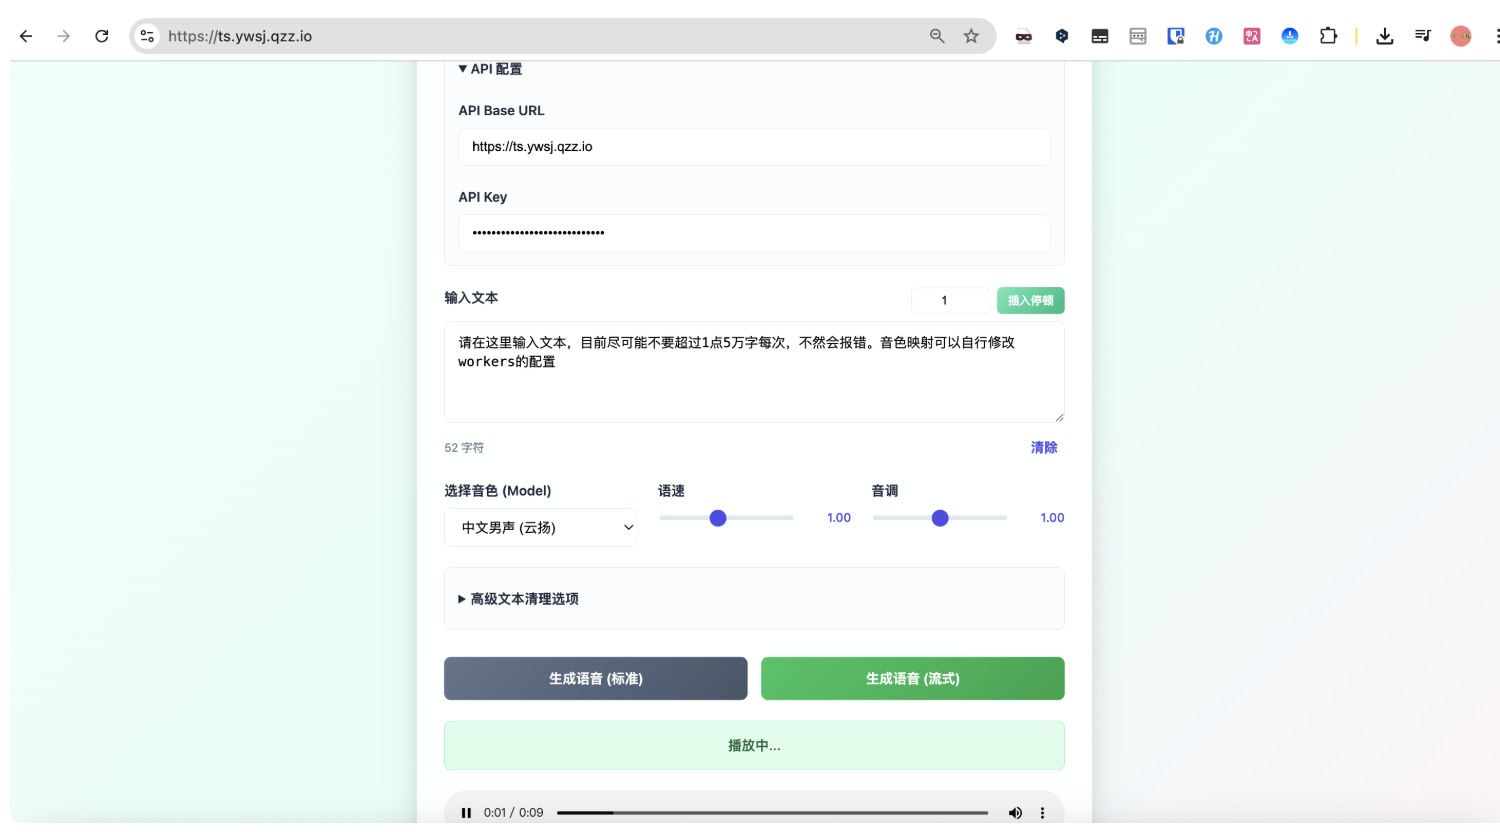Click the zoom magnifier icon in address bar

937,36
